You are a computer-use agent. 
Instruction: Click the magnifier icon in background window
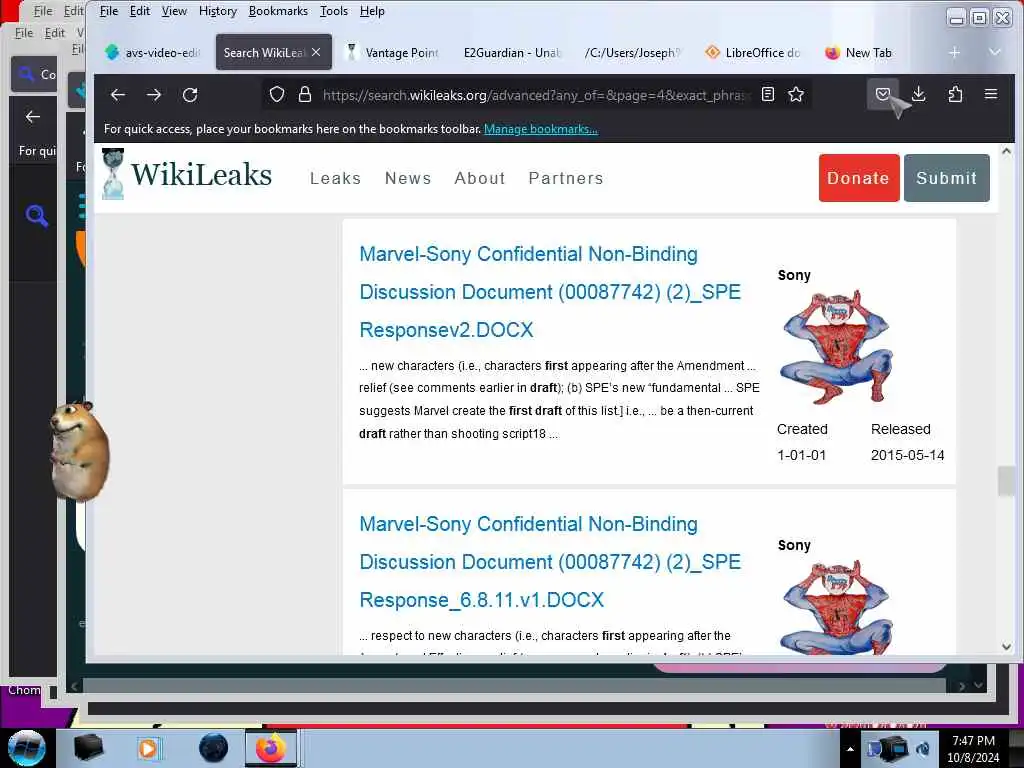click(x=37, y=216)
